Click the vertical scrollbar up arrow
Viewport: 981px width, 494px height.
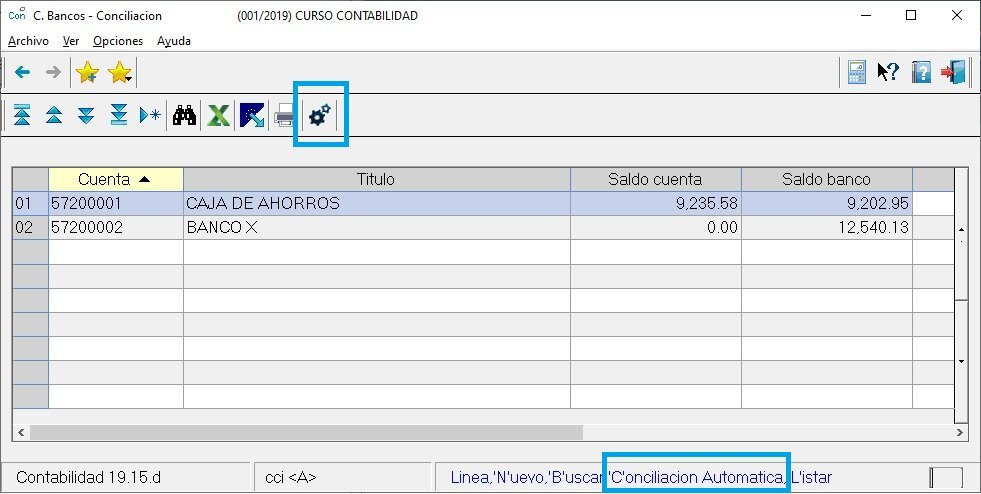(962, 229)
